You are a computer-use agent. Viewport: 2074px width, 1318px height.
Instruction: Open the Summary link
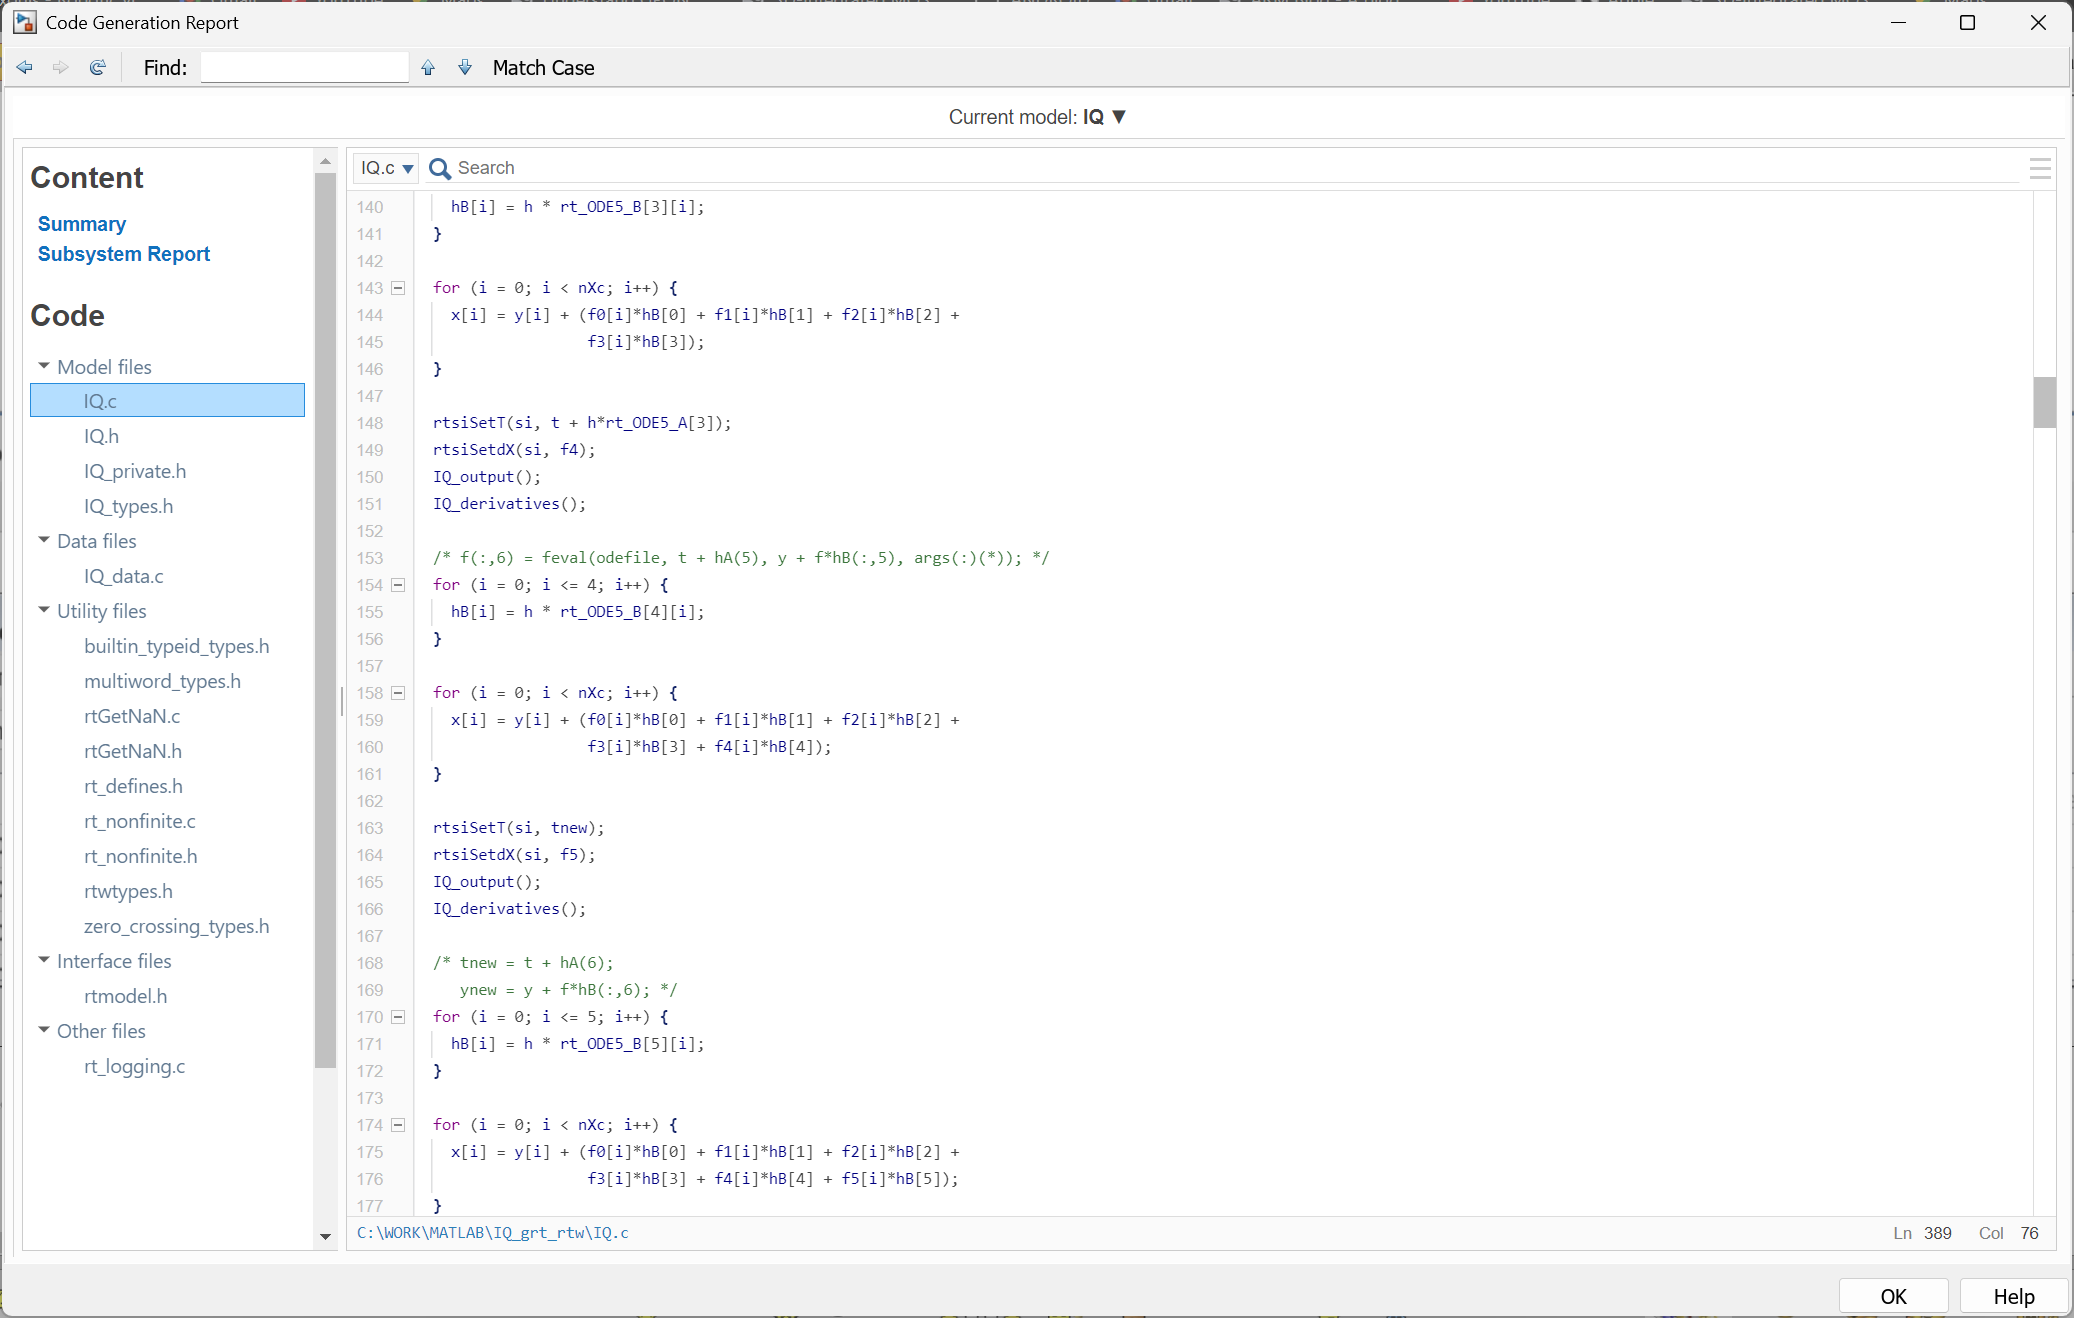pos(82,224)
